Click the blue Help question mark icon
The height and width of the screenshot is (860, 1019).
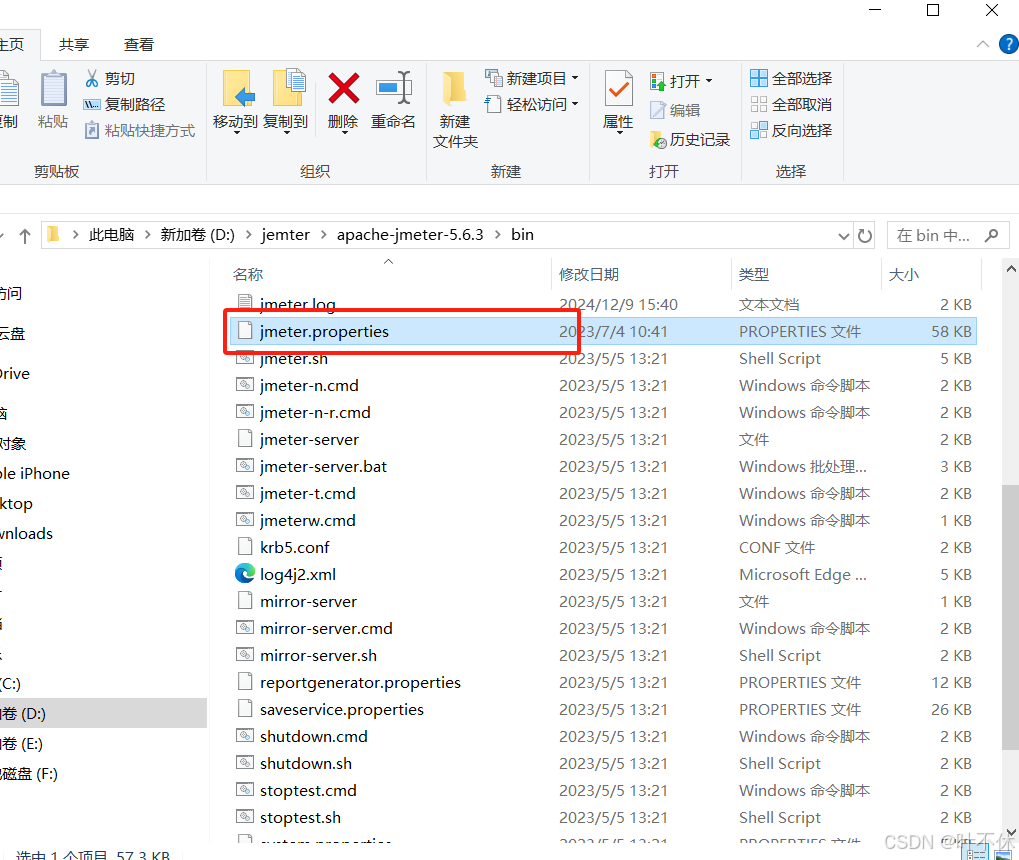pyautogui.click(x=1009, y=45)
